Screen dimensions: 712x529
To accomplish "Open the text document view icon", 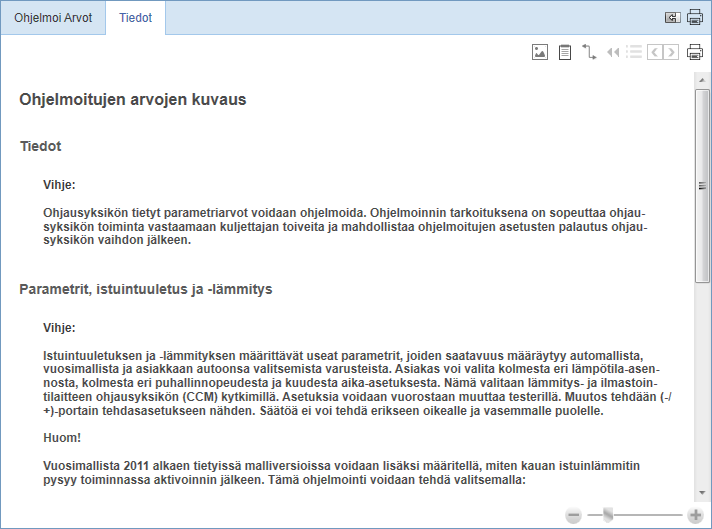I will click(564, 52).
